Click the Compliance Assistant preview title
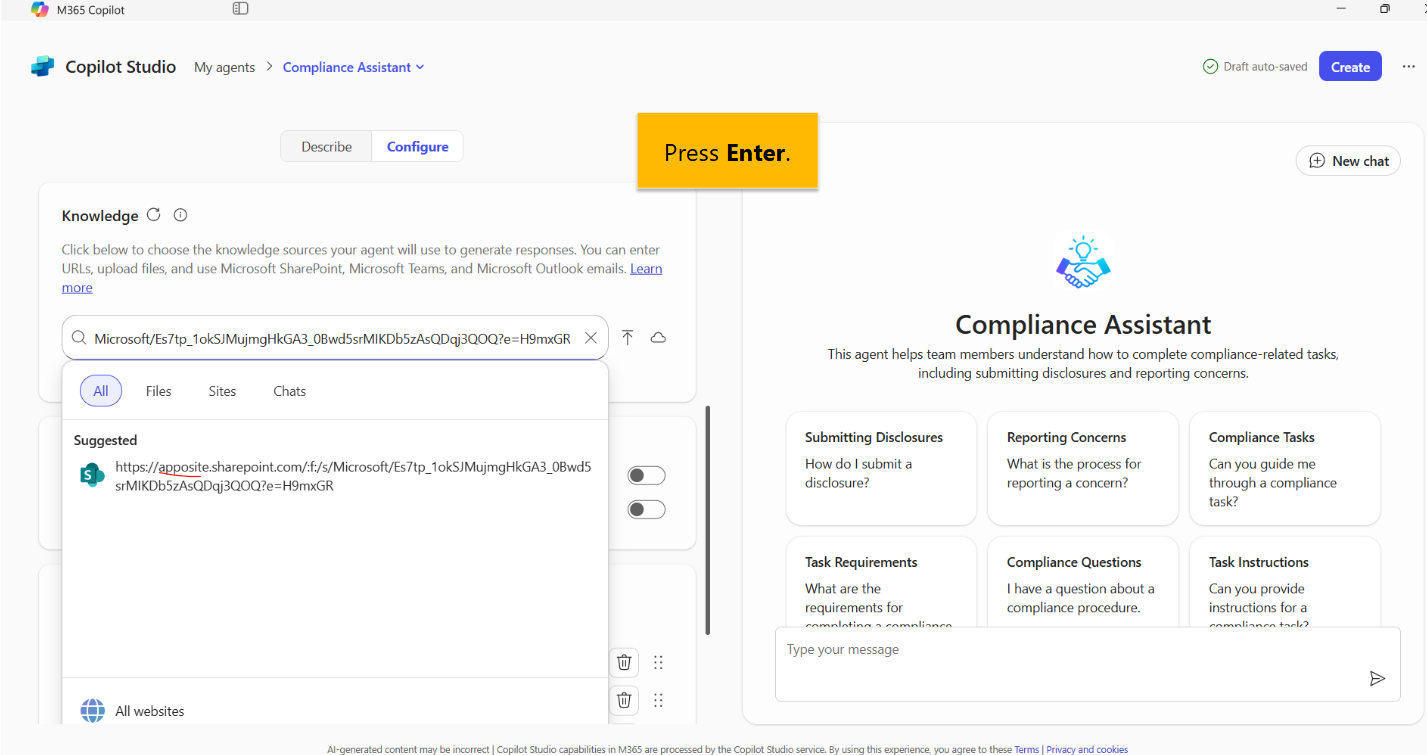This screenshot has height=755, width=1427. pyautogui.click(x=1083, y=325)
